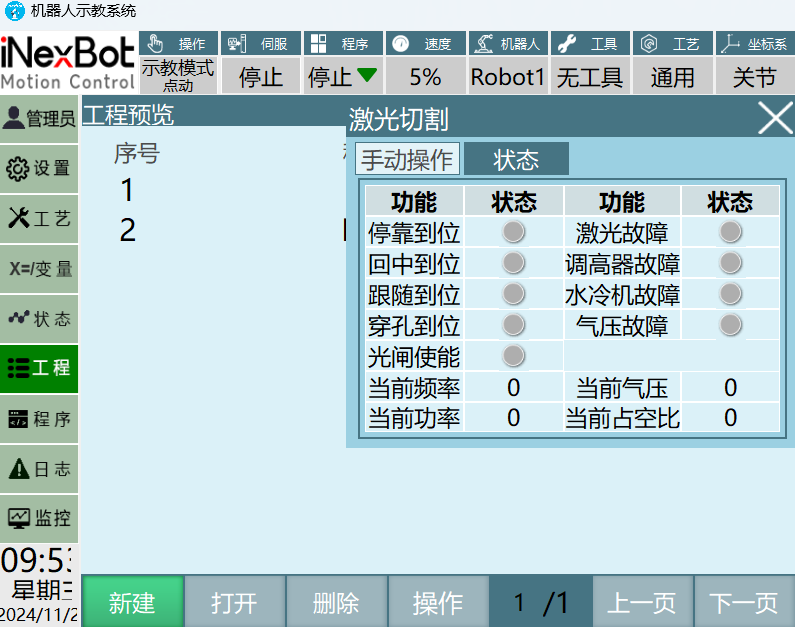Open the 变量 variables panel
The height and width of the screenshot is (627, 795).
click(x=39, y=269)
